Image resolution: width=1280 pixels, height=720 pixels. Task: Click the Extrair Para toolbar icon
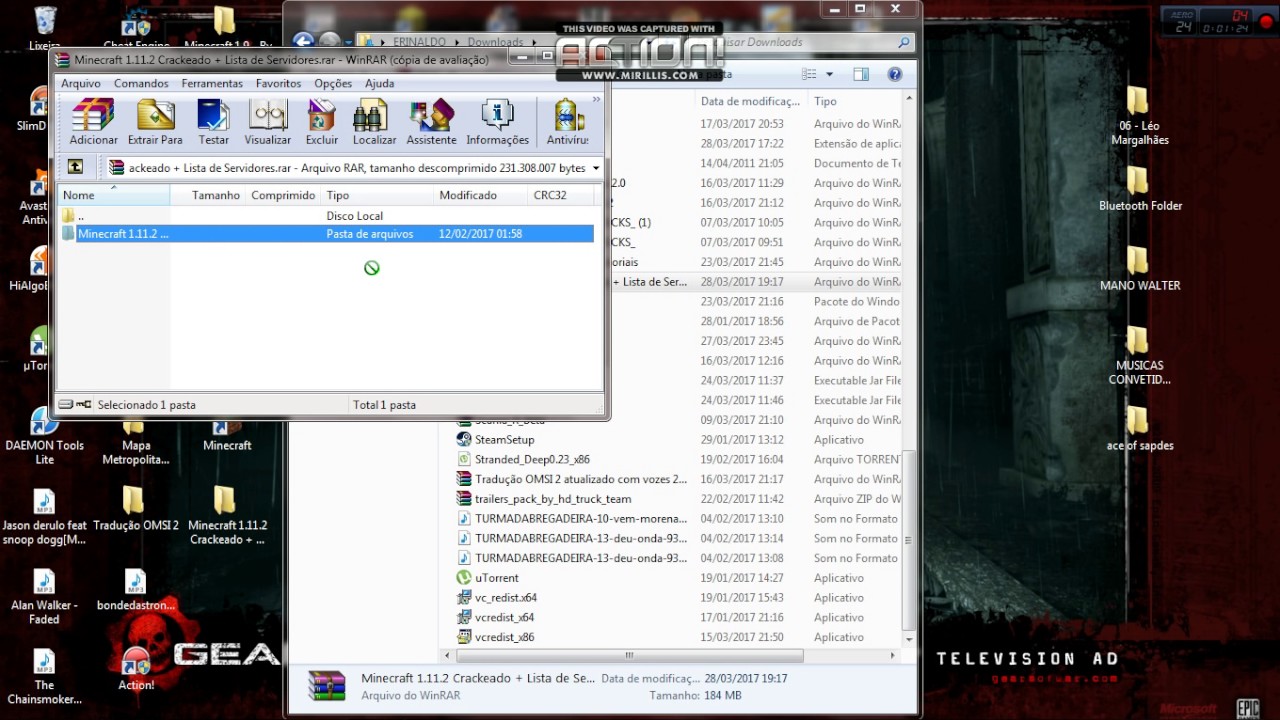click(x=155, y=122)
